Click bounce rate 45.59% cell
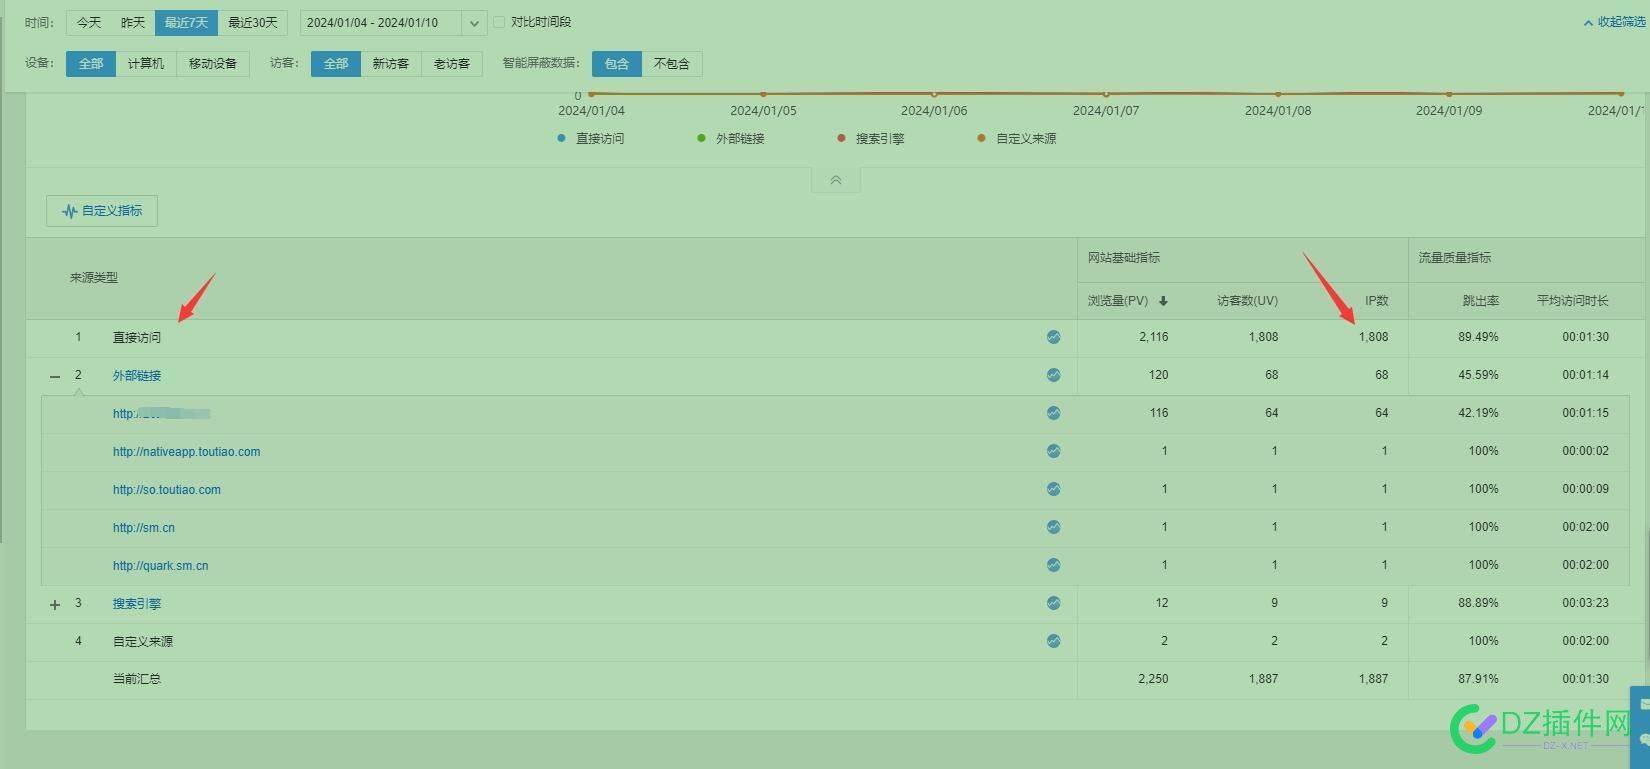The width and height of the screenshot is (1650, 769). [x=1478, y=375]
